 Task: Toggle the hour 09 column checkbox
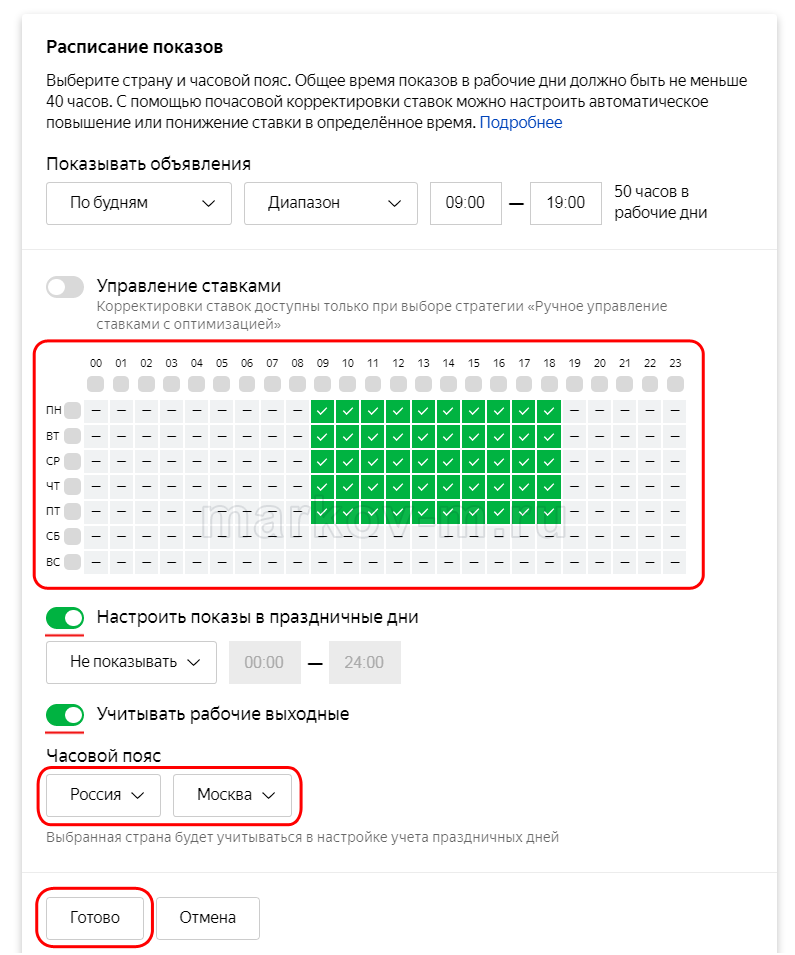322,384
